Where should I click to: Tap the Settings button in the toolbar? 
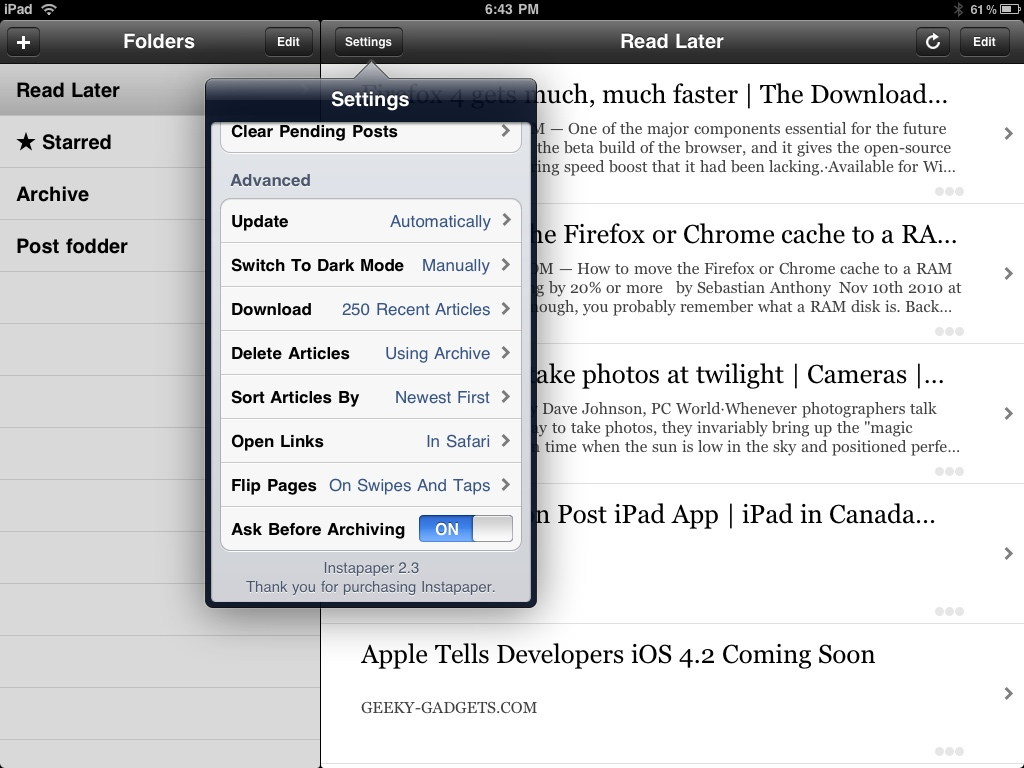pyautogui.click(x=368, y=42)
